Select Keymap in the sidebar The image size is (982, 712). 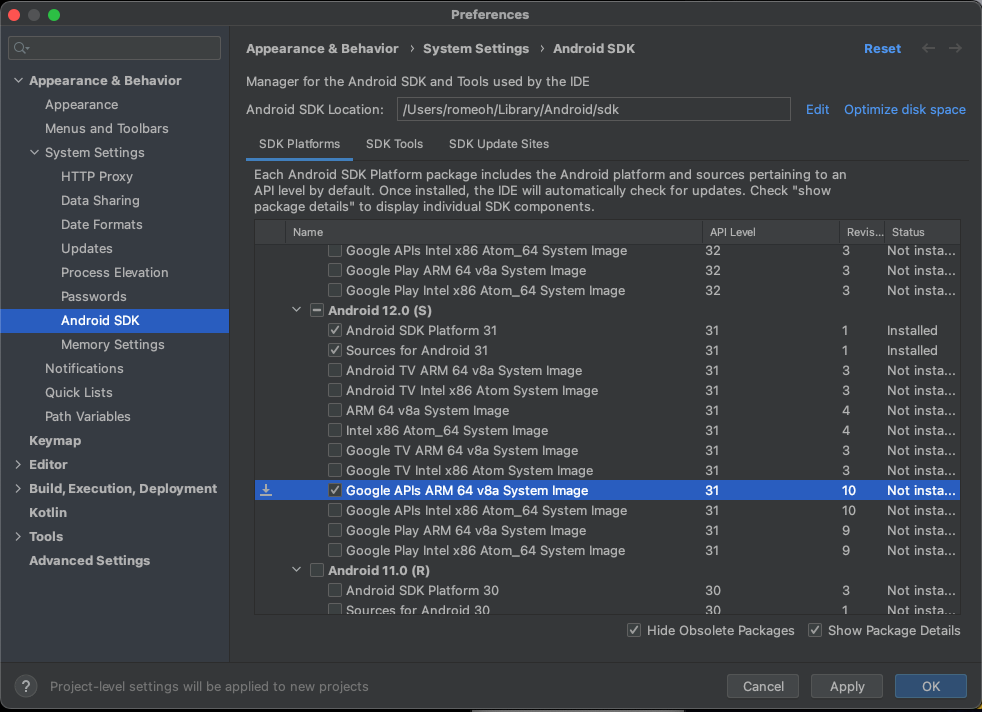55,440
